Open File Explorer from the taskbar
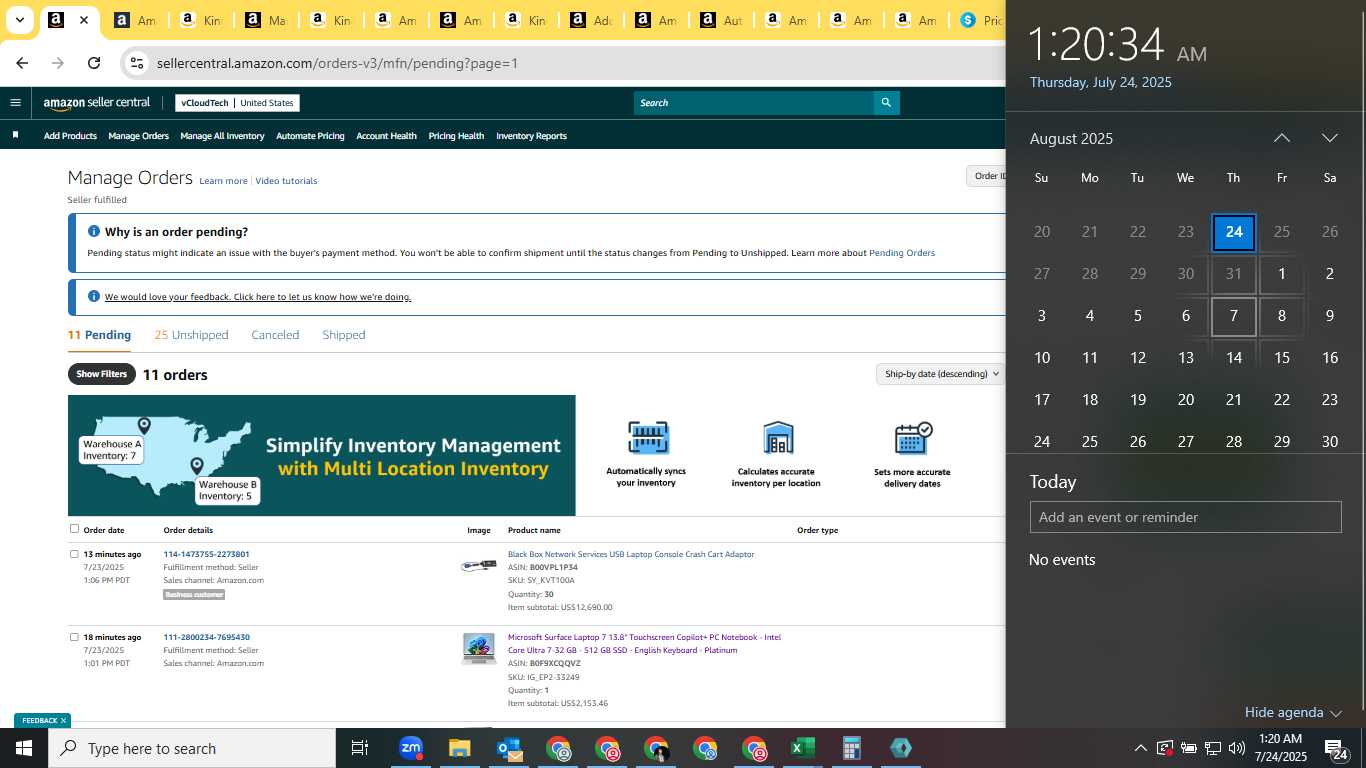This screenshot has width=1366, height=768. 459,748
